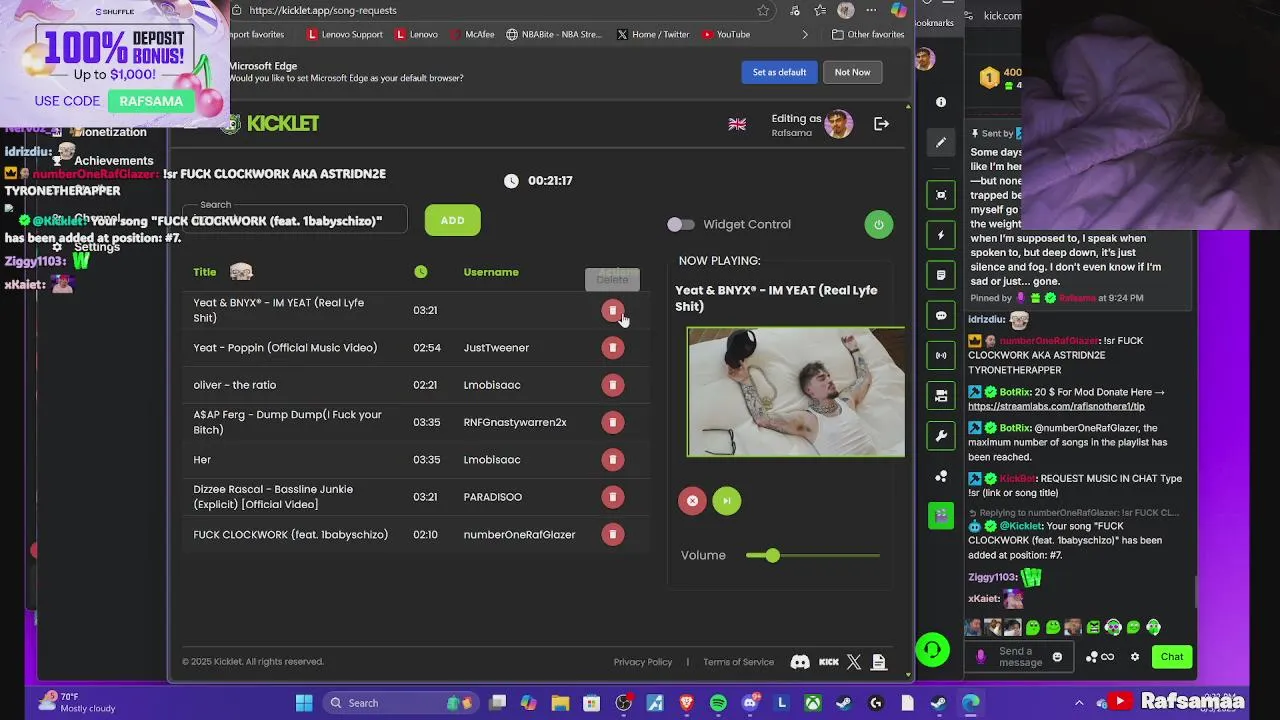Adjust the Volume slider
The height and width of the screenshot is (720, 1280).
click(x=813, y=555)
